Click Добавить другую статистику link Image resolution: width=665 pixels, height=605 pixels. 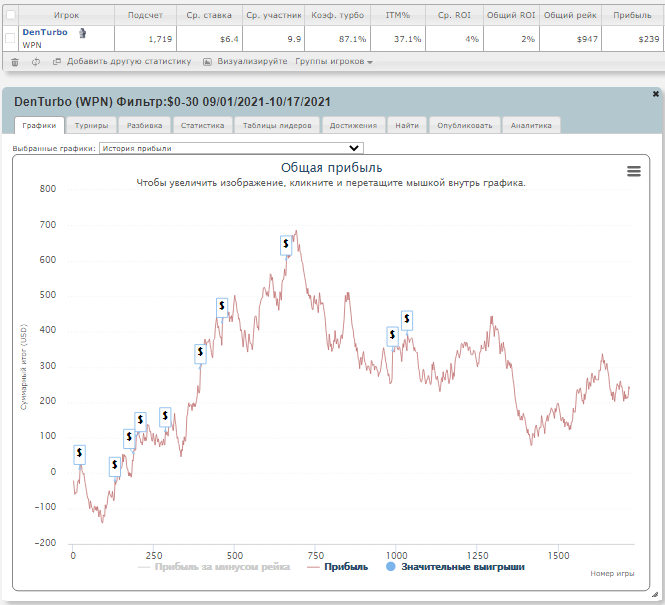coord(129,61)
